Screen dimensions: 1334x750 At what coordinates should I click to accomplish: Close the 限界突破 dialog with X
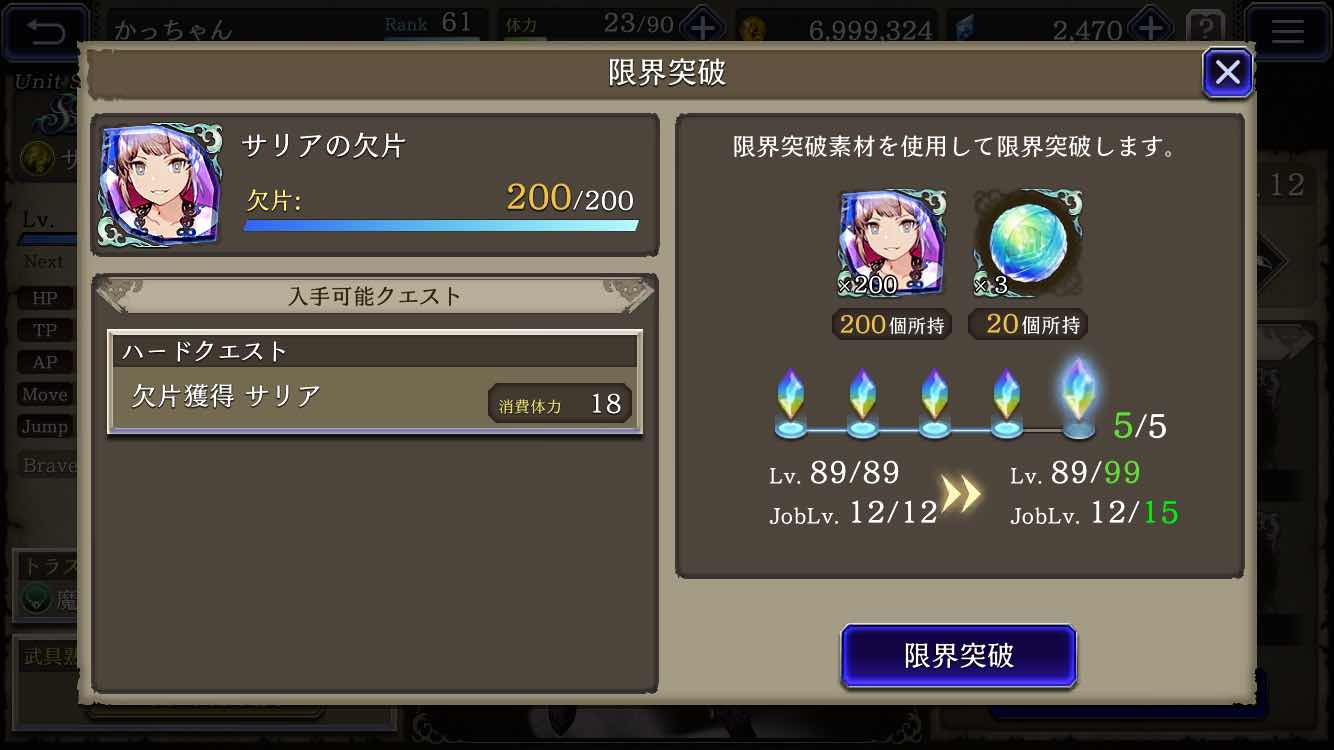pos(1227,72)
